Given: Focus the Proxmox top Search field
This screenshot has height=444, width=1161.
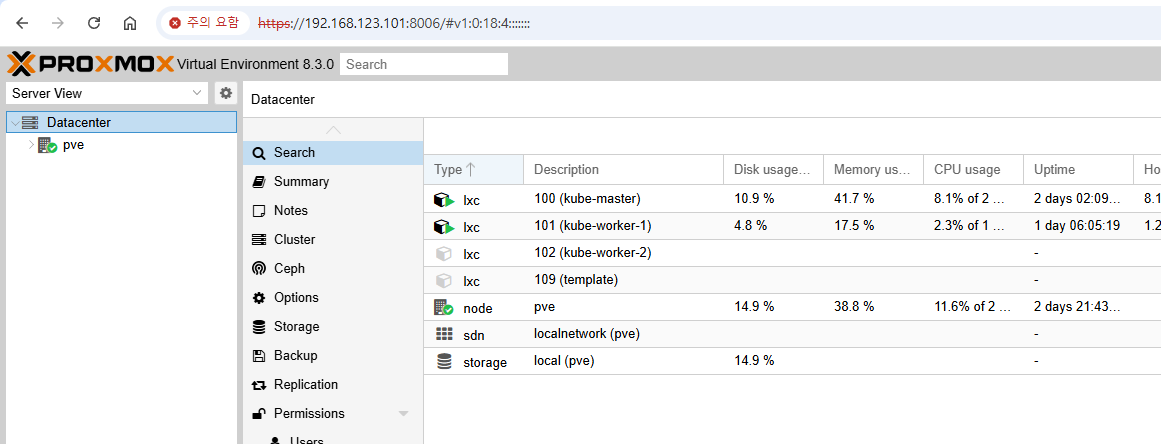Looking at the screenshot, I should (424, 64).
